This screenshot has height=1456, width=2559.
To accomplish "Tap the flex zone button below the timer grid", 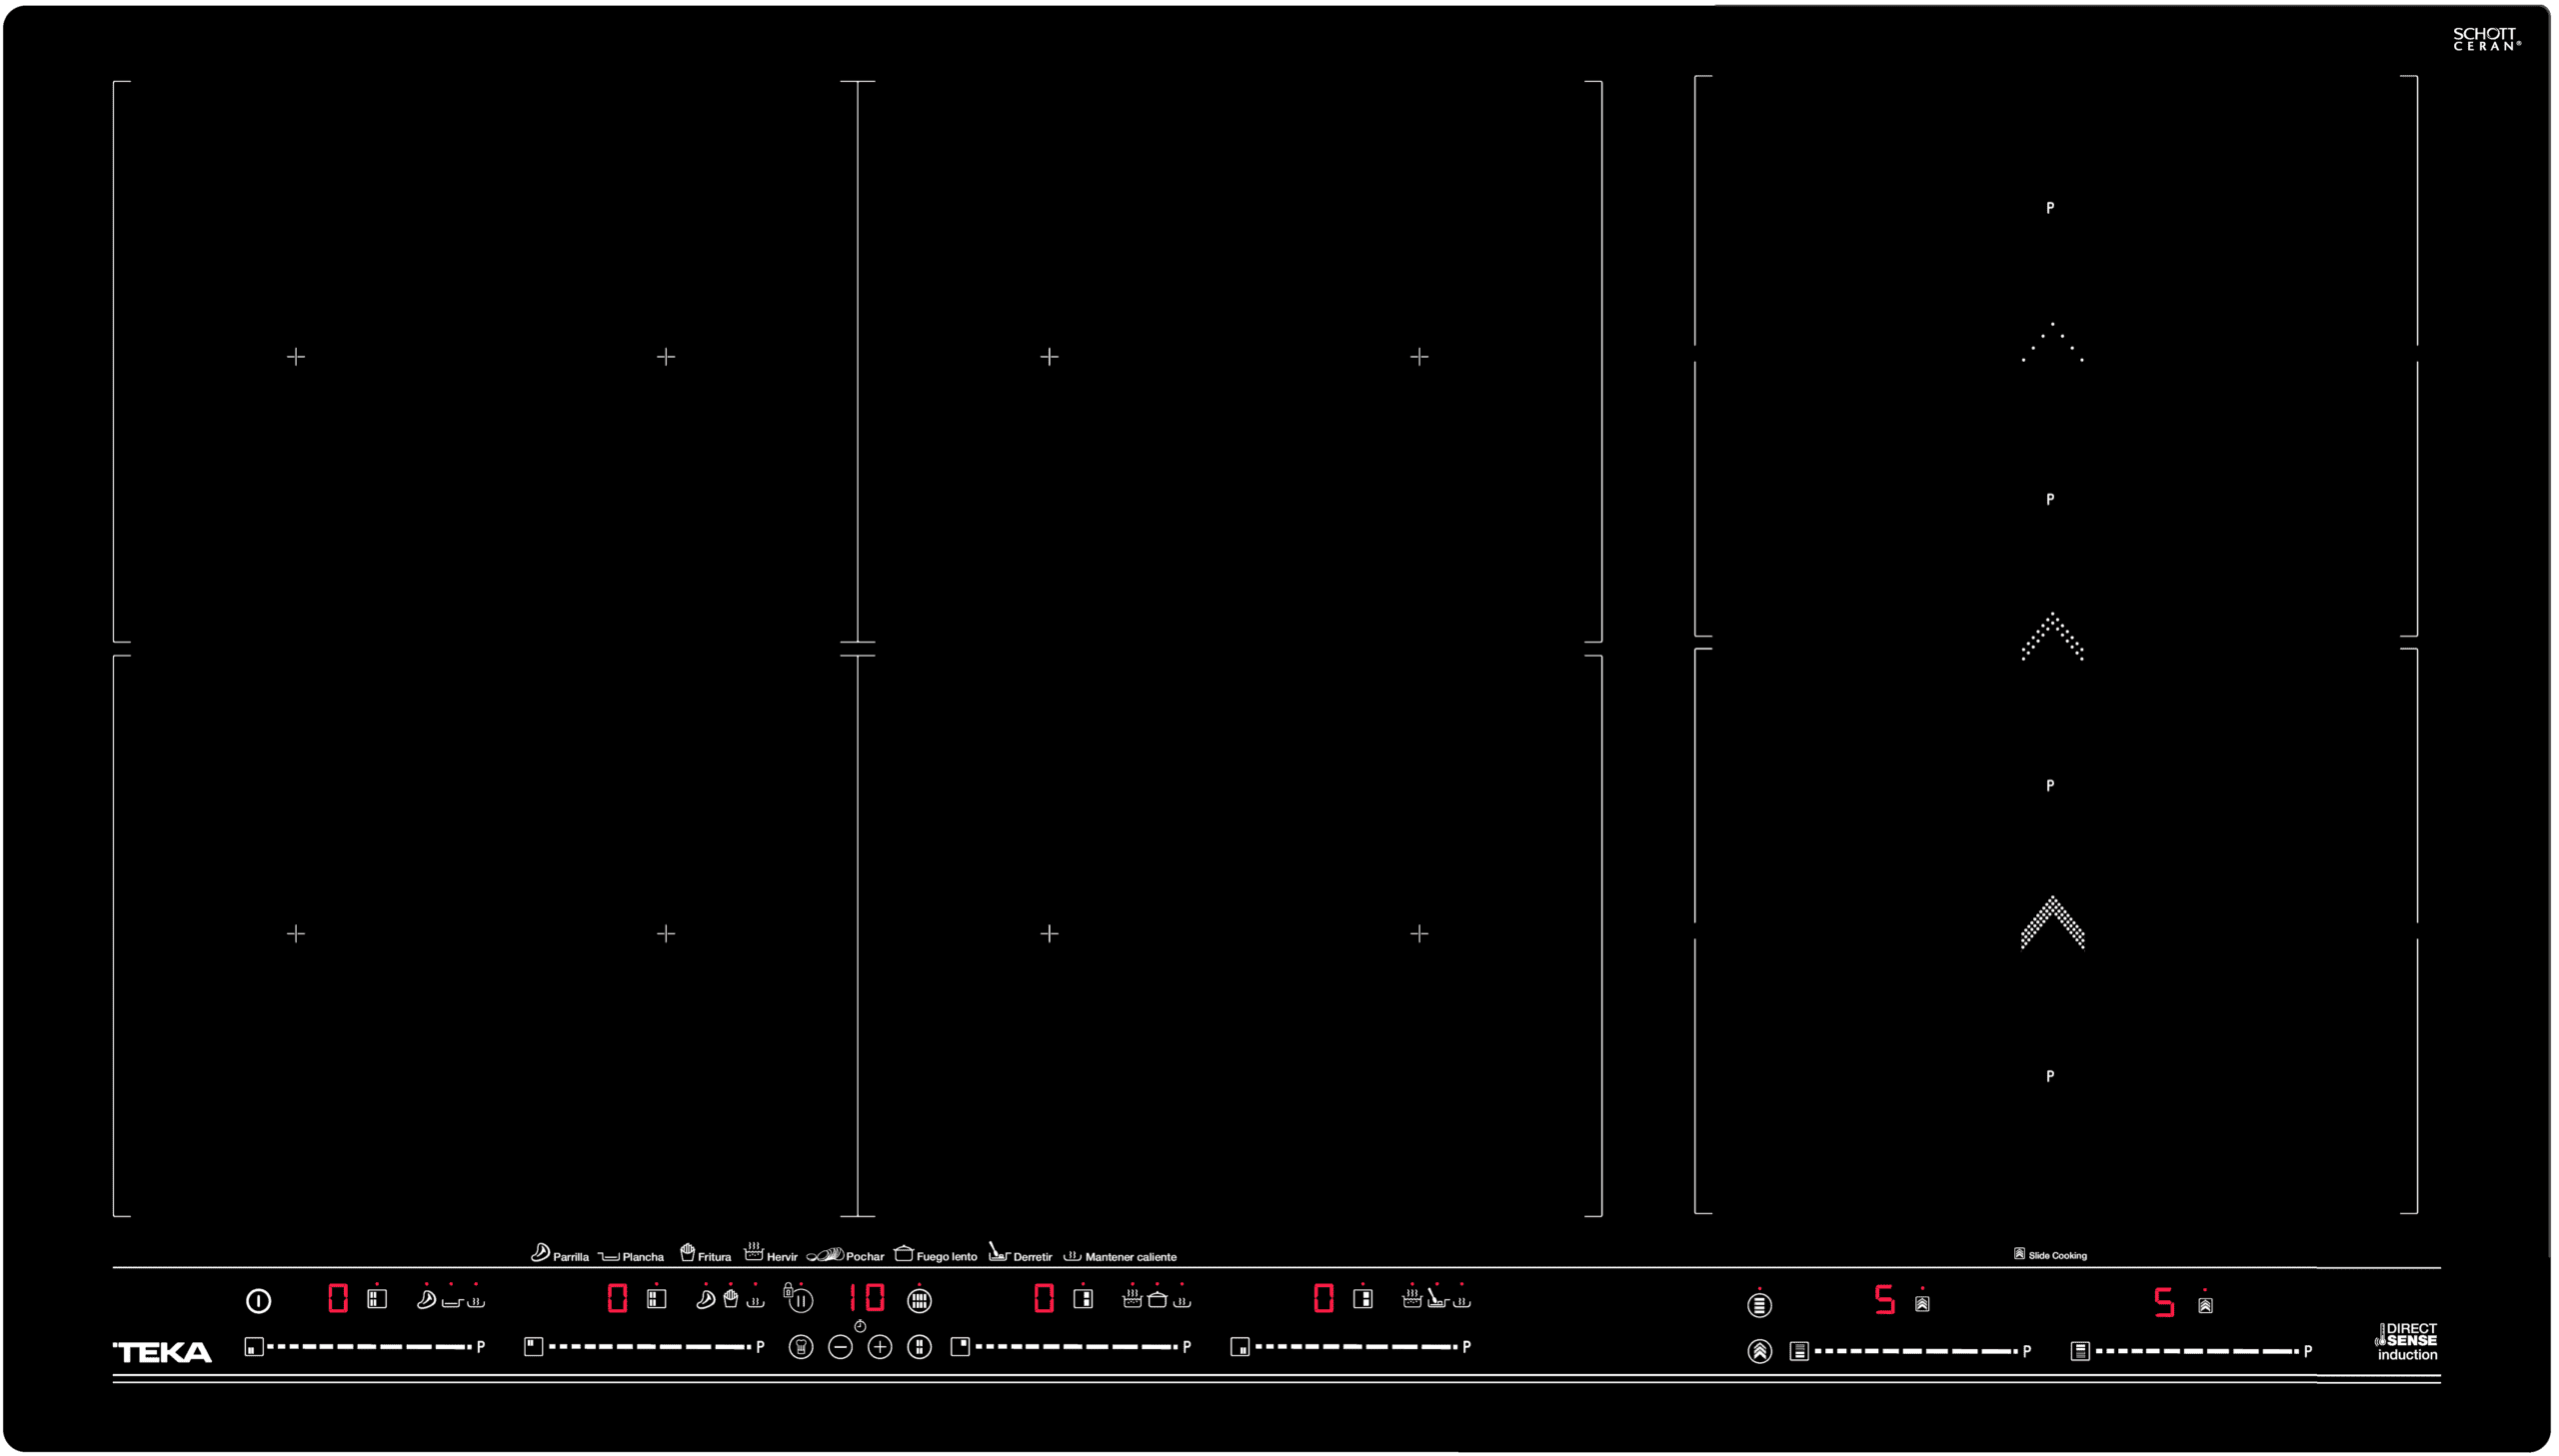I will (919, 1347).
